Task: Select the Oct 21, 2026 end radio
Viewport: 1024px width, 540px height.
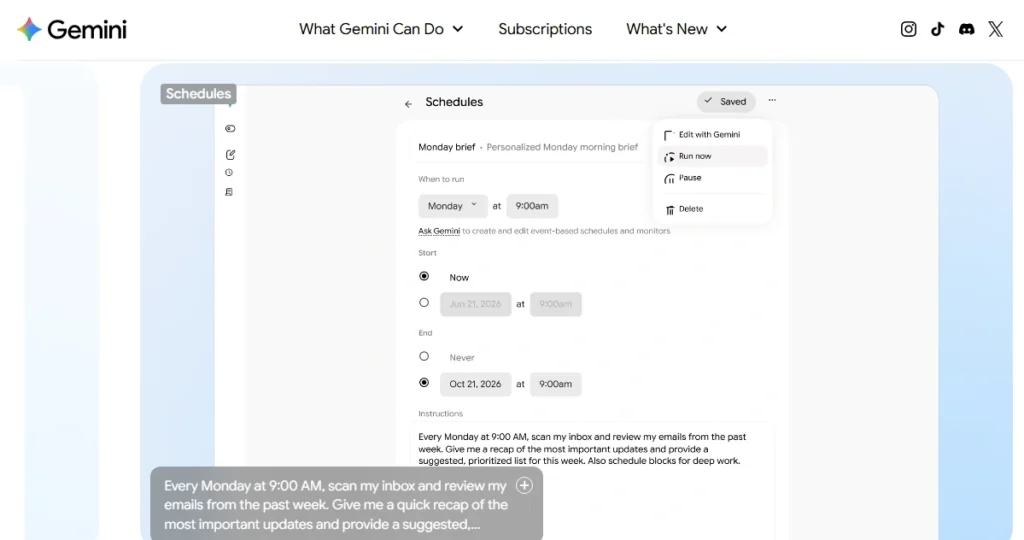Action: point(424,383)
